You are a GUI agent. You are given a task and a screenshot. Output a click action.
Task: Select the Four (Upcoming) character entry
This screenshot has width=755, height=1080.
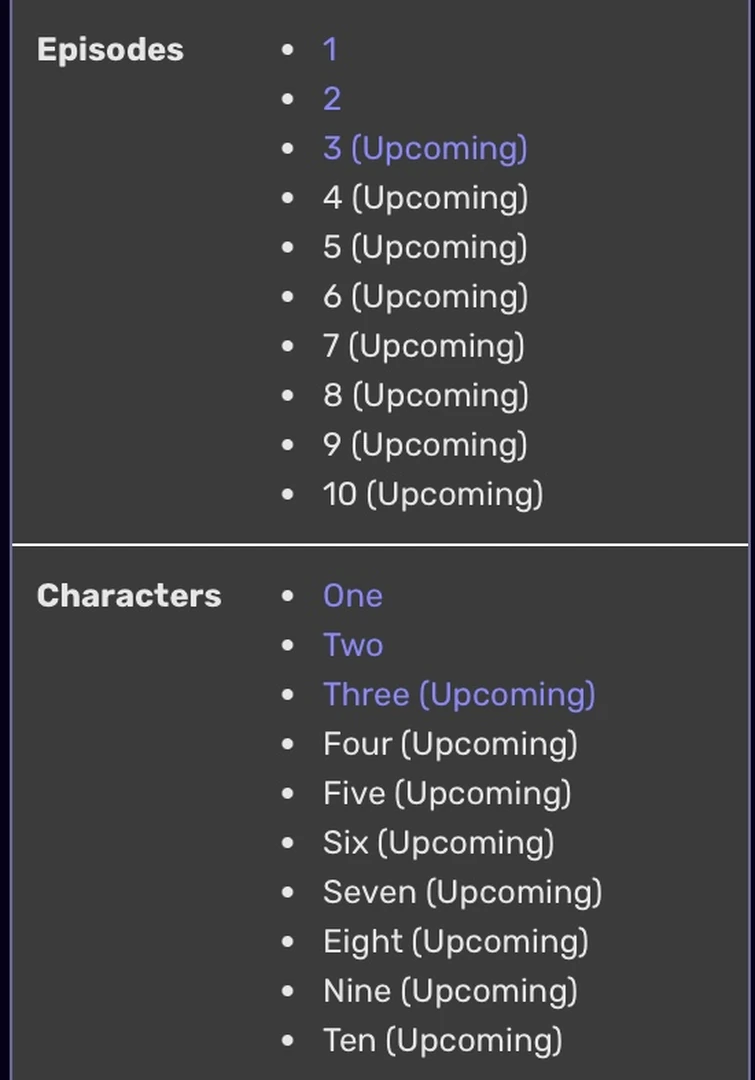click(x=450, y=744)
